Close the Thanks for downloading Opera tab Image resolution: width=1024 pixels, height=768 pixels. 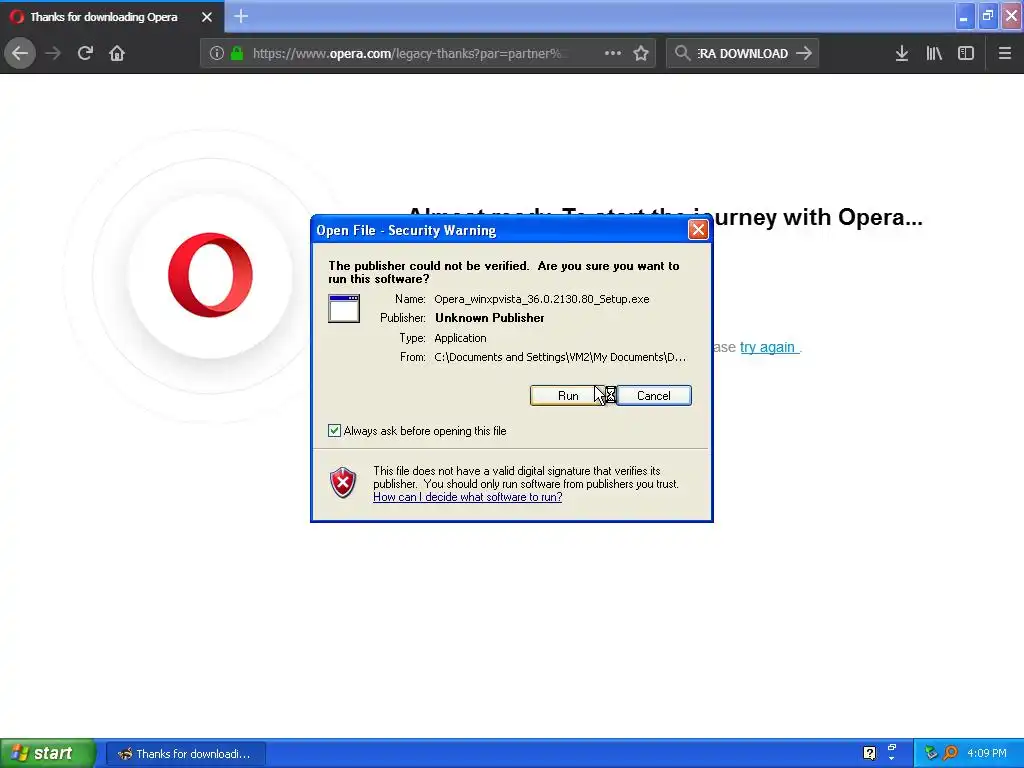point(206,17)
